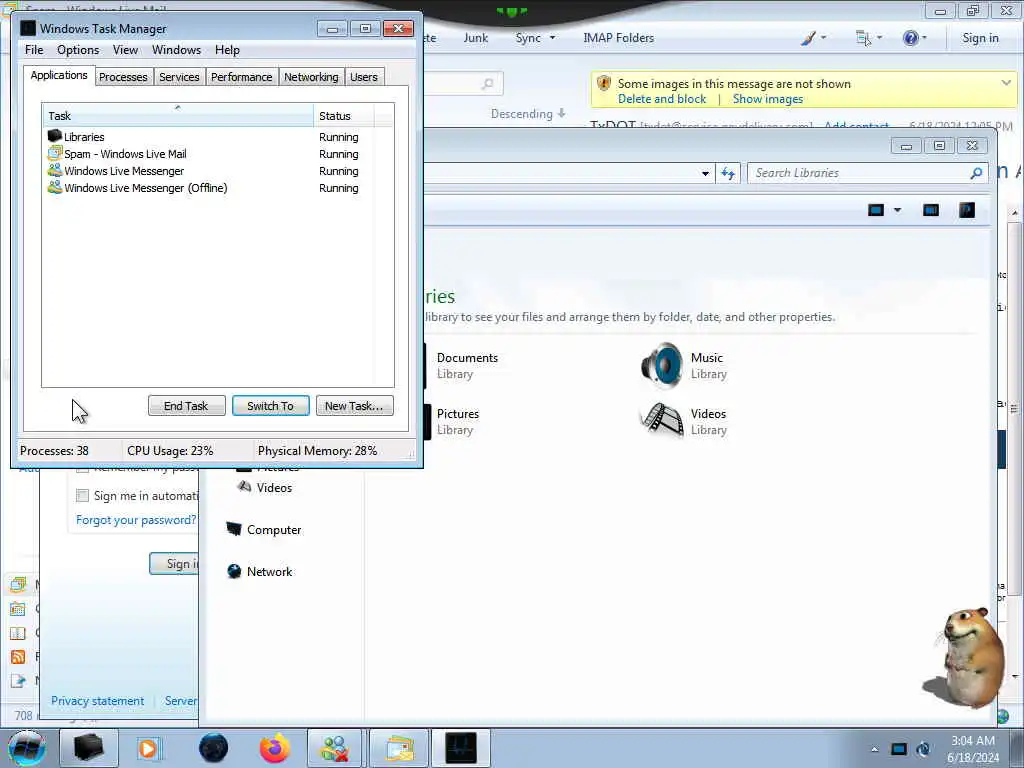
Task: Switch to the Services tab
Action: click(x=179, y=77)
